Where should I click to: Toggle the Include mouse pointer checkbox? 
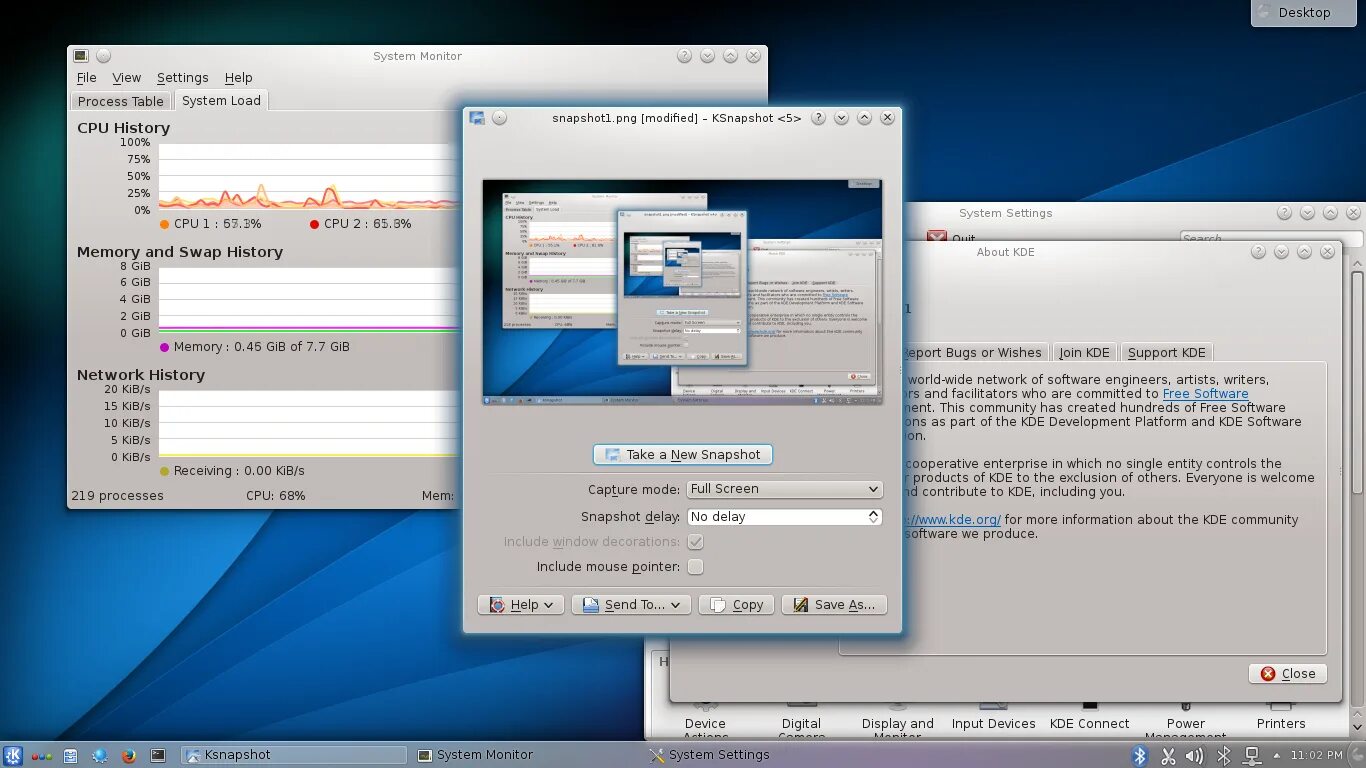(x=695, y=567)
